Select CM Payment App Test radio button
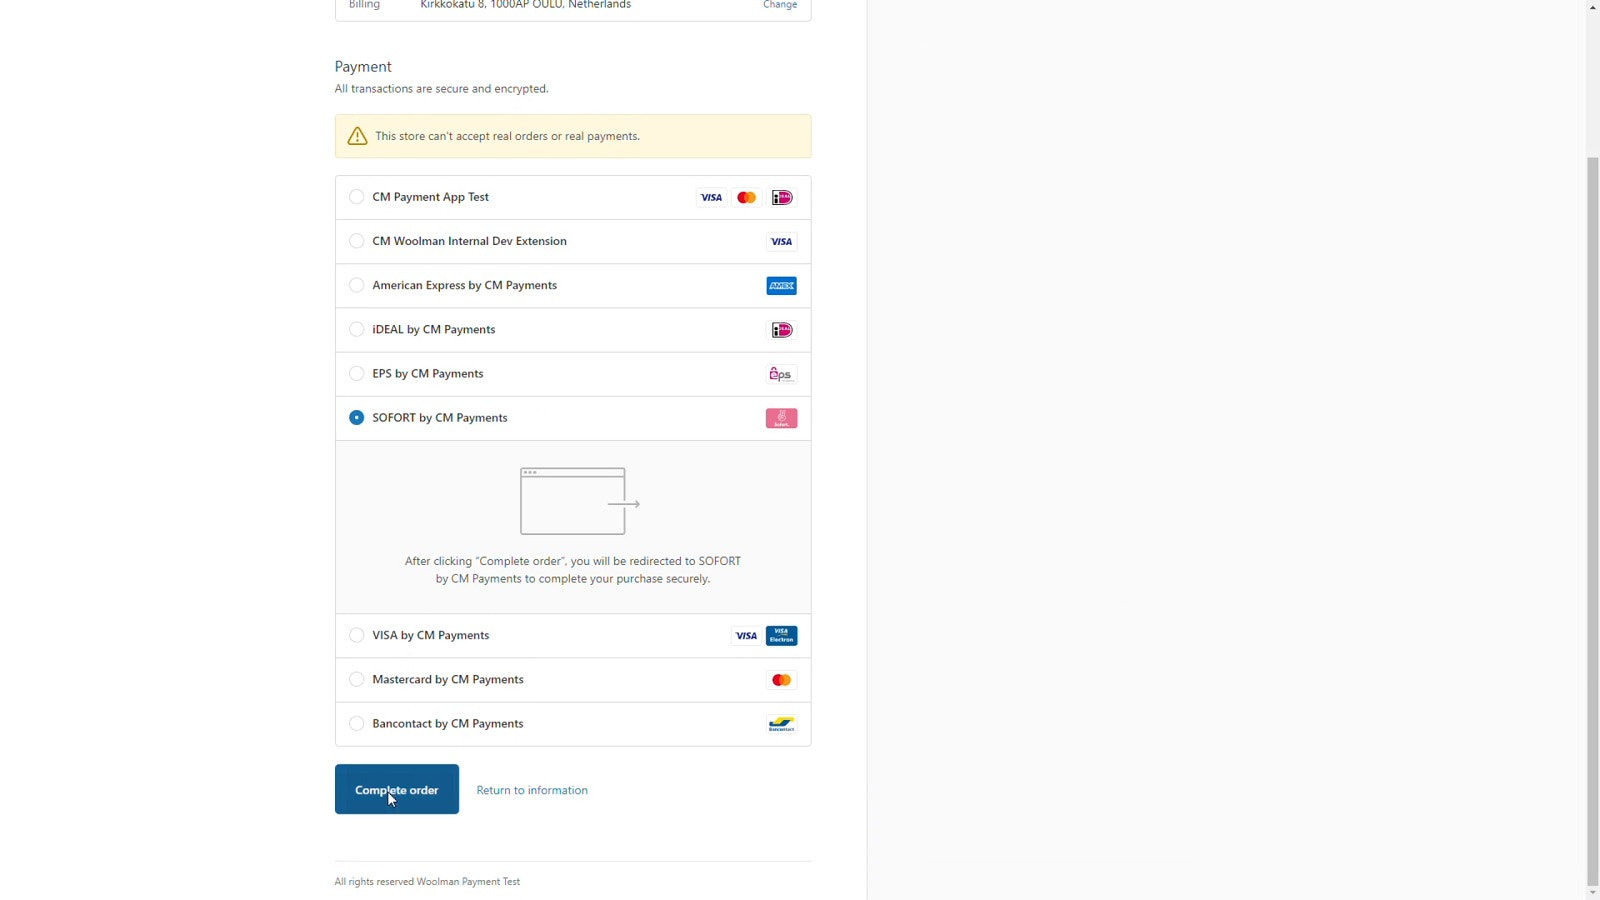 pyautogui.click(x=356, y=197)
